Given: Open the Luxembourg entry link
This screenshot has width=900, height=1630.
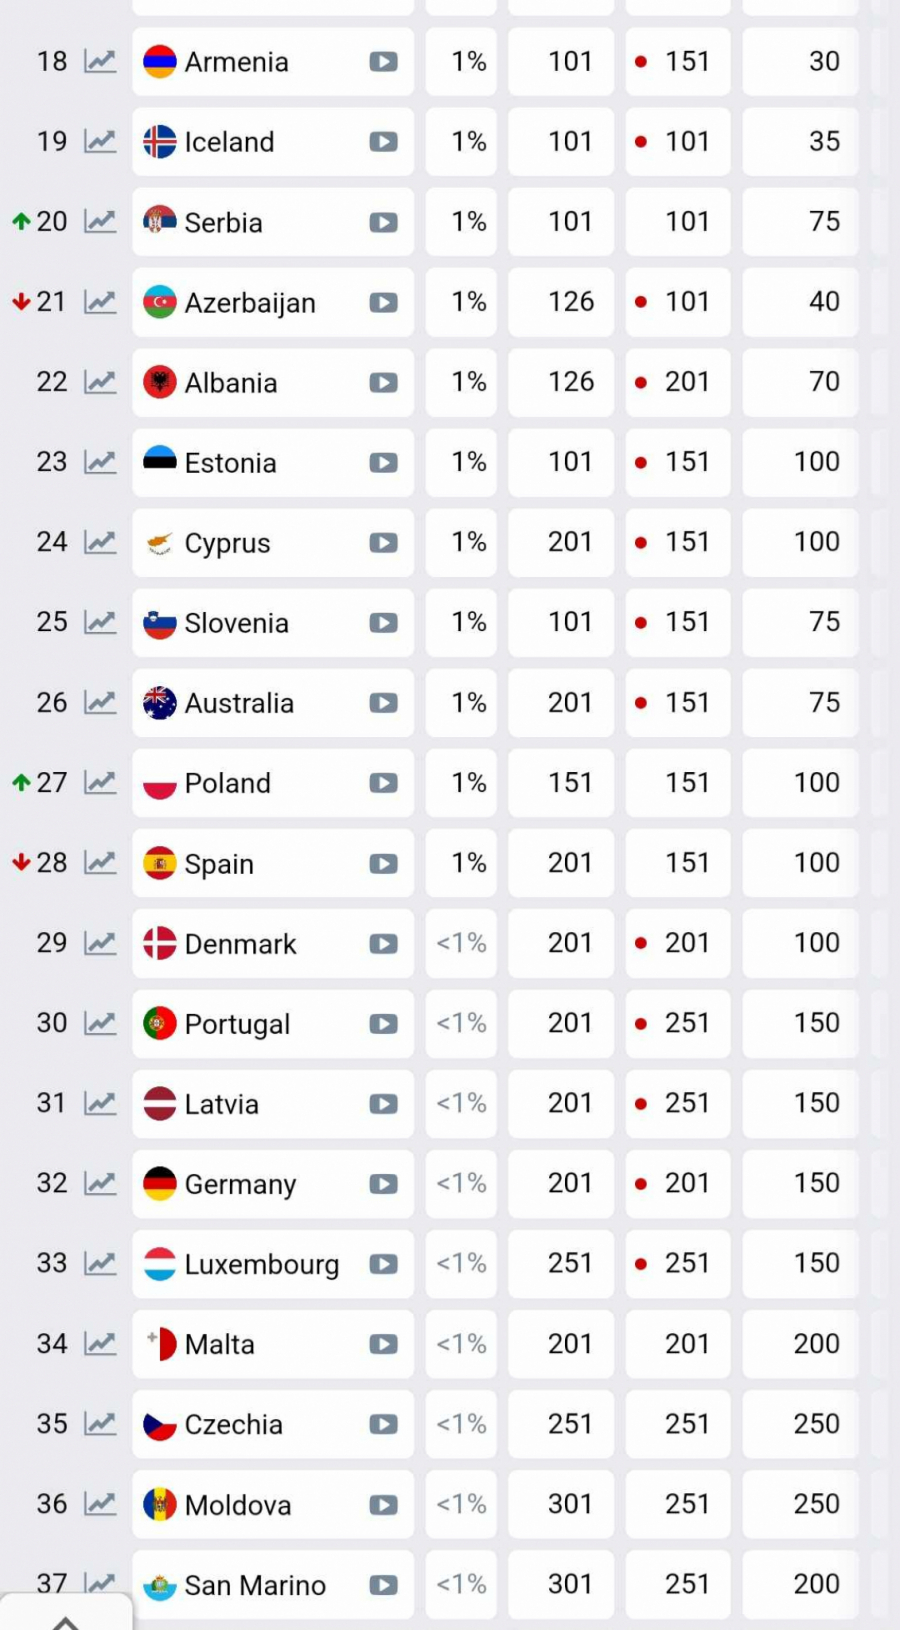Looking at the screenshot, I should (261, 1264).
